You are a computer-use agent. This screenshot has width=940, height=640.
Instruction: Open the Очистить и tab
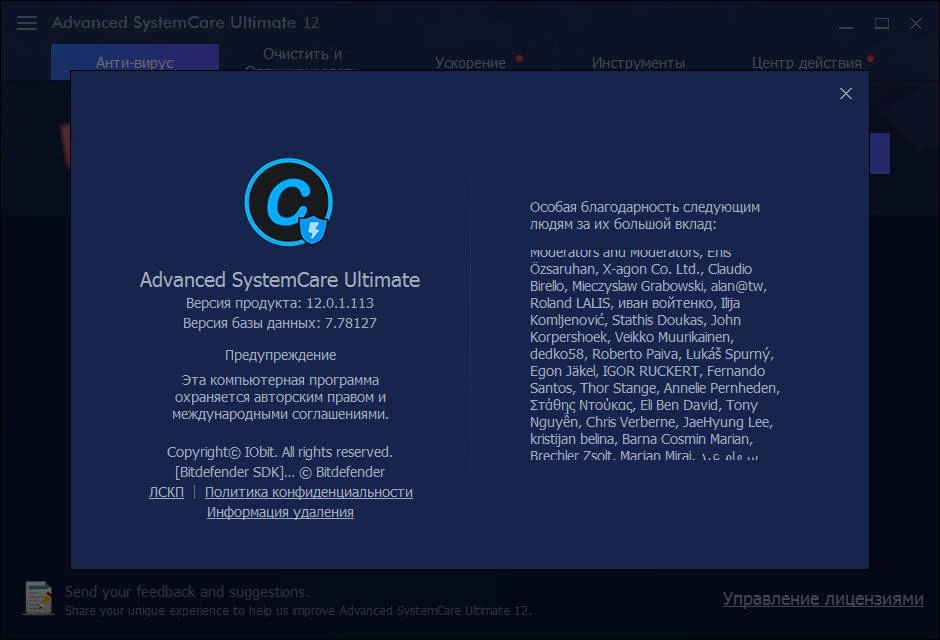[303, 54]
